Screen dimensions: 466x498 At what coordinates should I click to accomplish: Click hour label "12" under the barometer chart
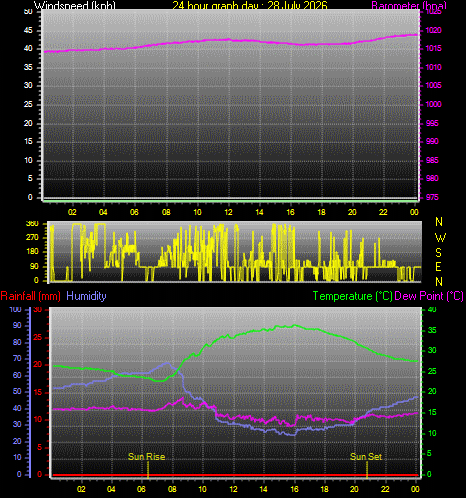(228, 212)
